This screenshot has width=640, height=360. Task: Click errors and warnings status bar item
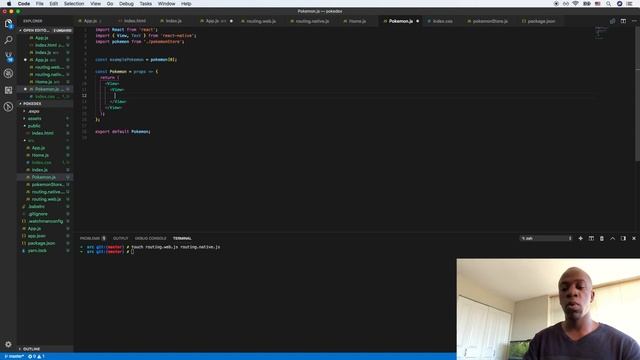(x=36, y=356)
